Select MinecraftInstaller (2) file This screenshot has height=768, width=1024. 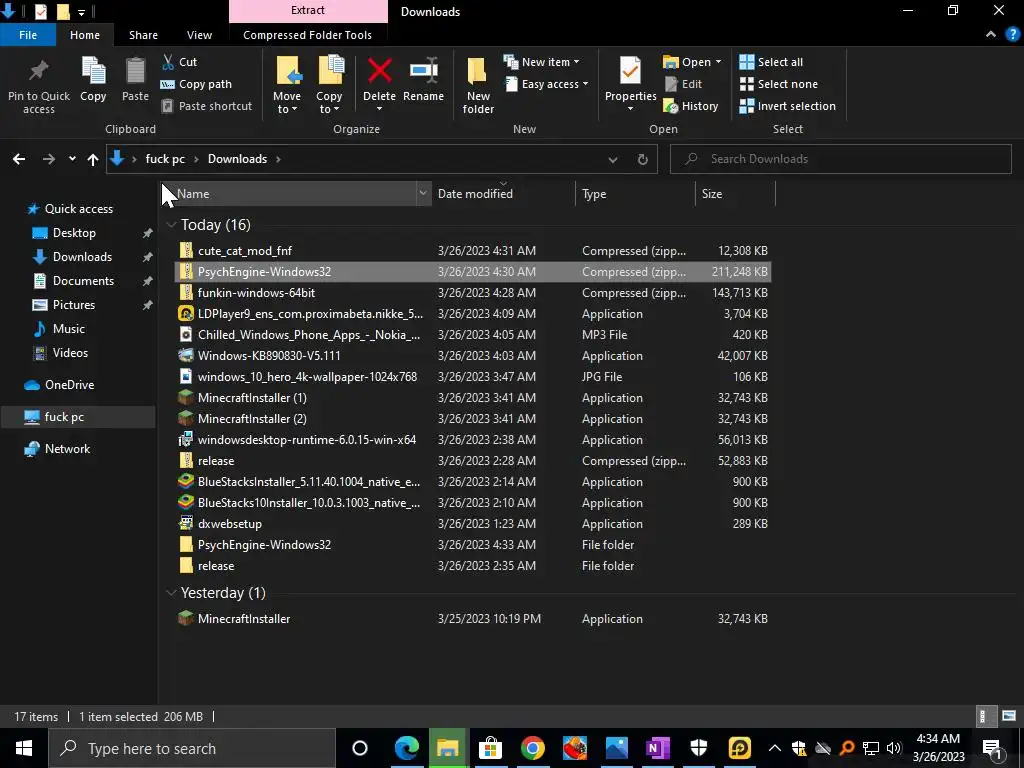(x=472, y=419)
